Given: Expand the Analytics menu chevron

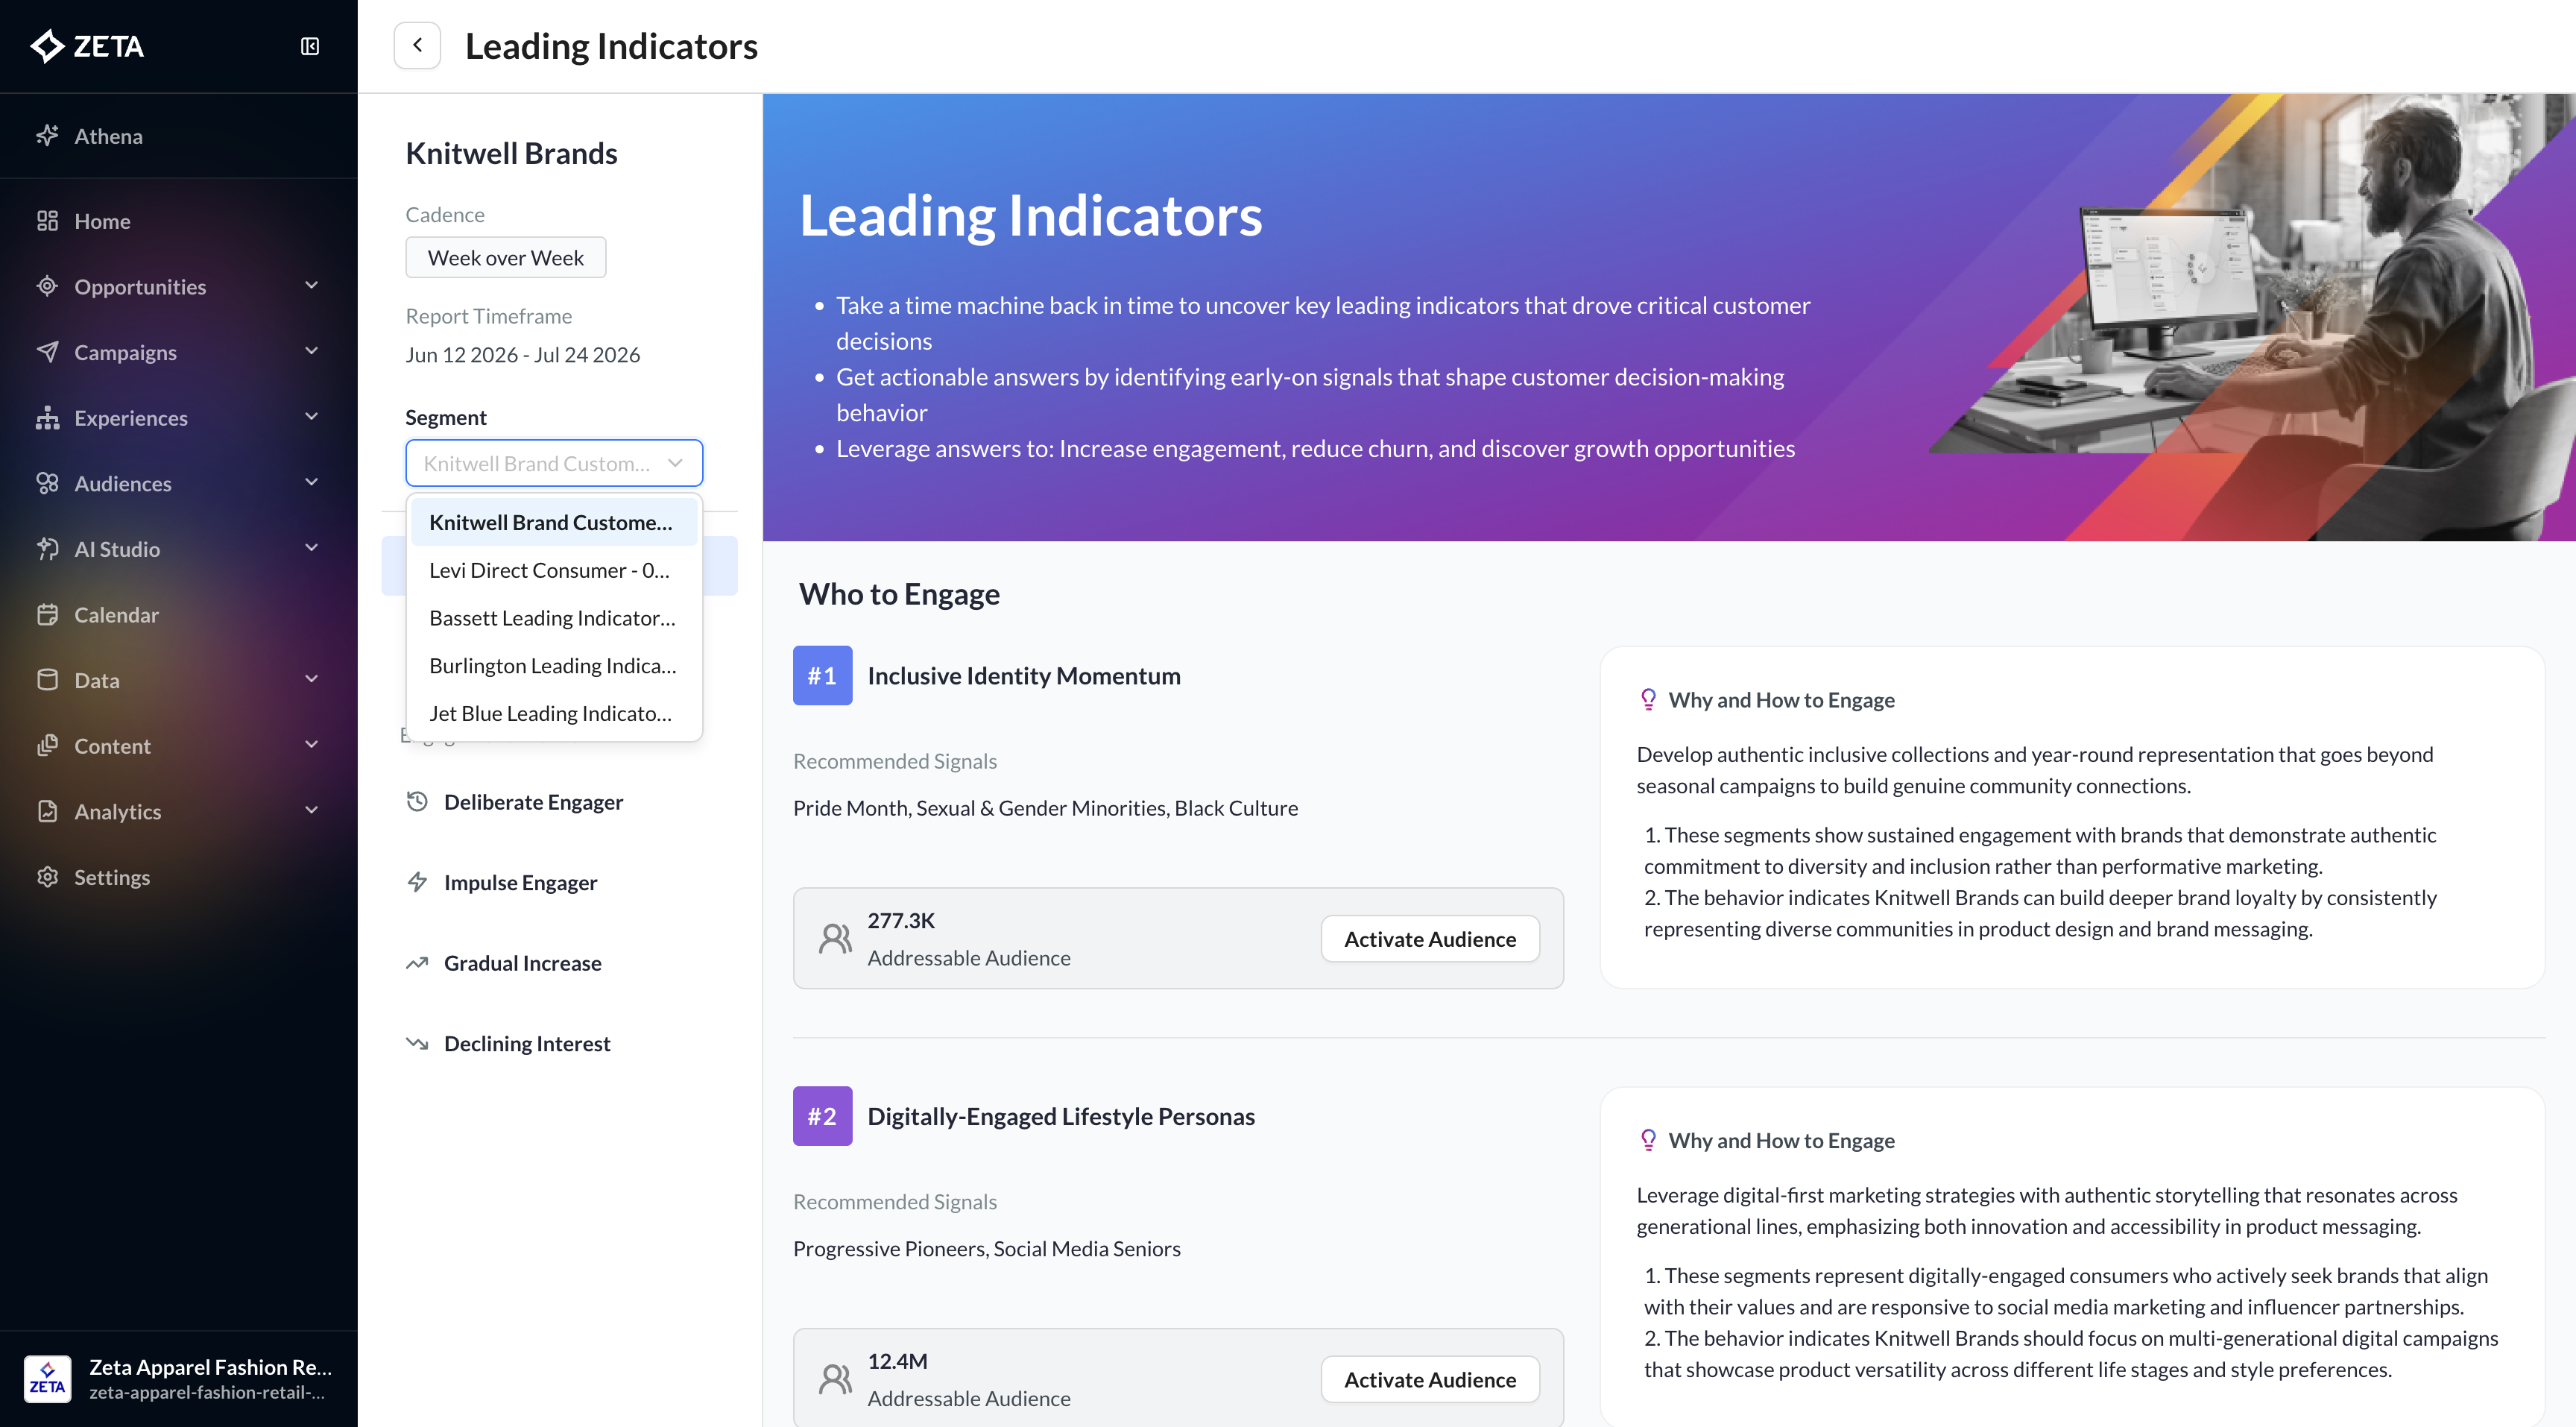Looking at the screenshot, I should tap(311, 811).
